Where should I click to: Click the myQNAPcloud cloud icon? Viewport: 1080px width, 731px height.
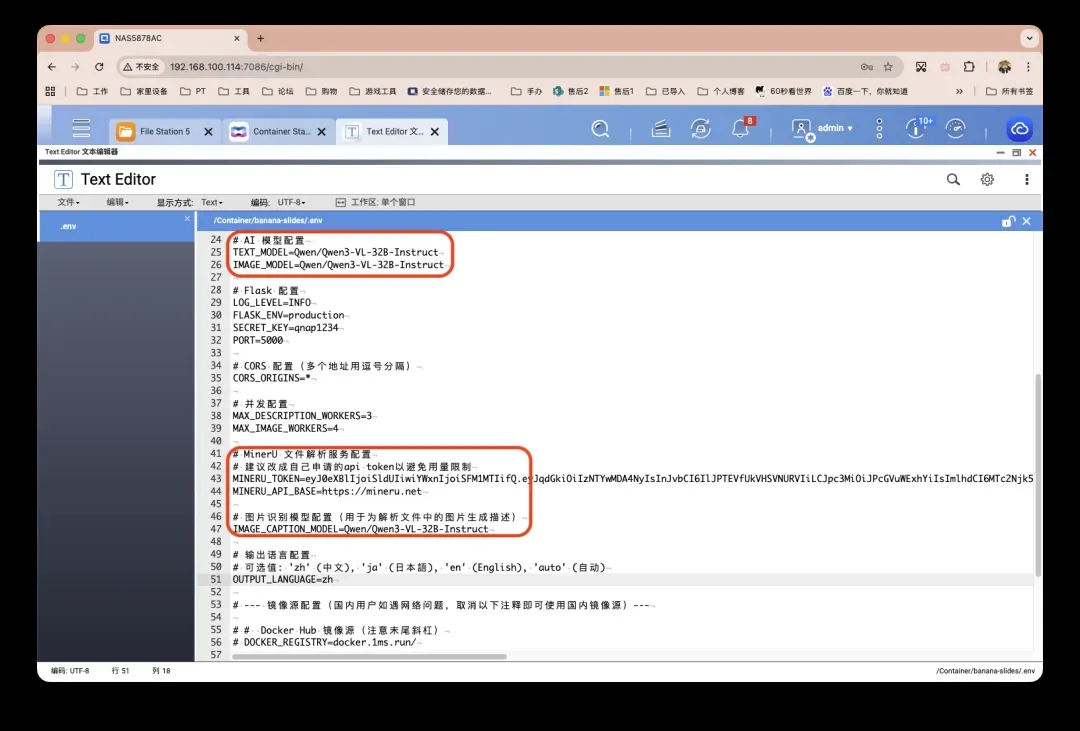coord(1019,130)
